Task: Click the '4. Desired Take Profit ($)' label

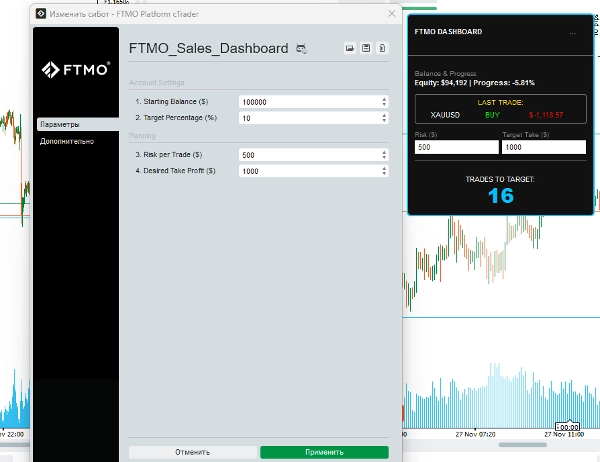Action: [176, 171]
